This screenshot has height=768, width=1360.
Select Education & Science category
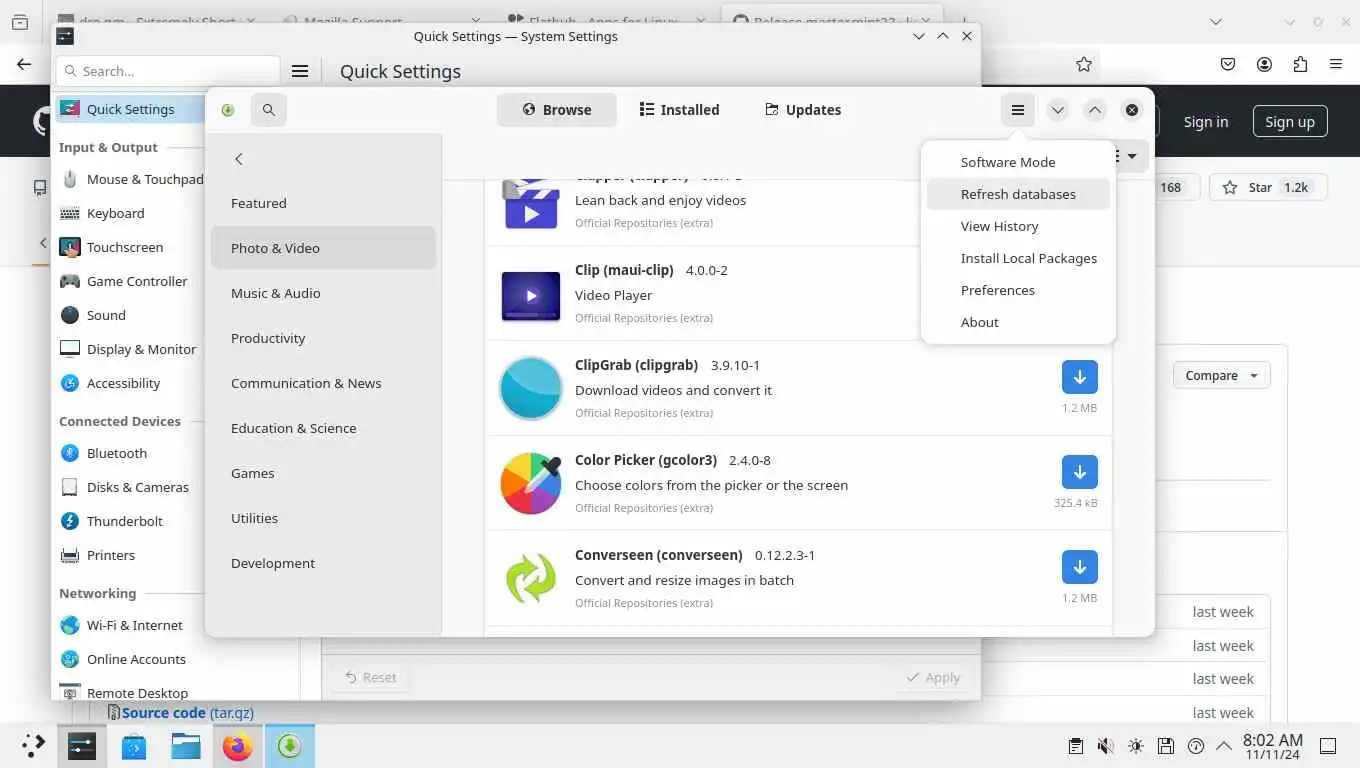point(323,428)
